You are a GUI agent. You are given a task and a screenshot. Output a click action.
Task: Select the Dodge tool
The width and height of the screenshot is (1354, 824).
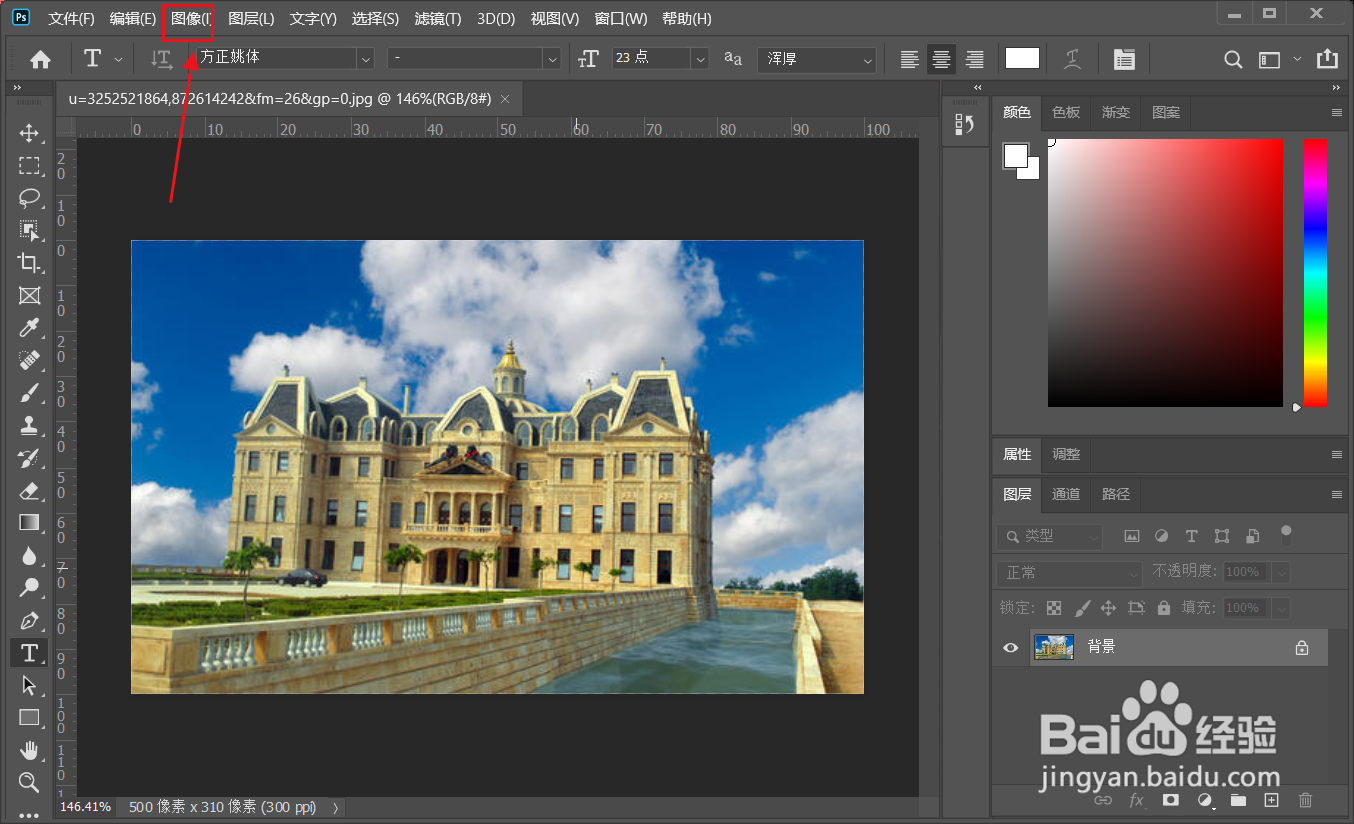click(x=29, y=587)
